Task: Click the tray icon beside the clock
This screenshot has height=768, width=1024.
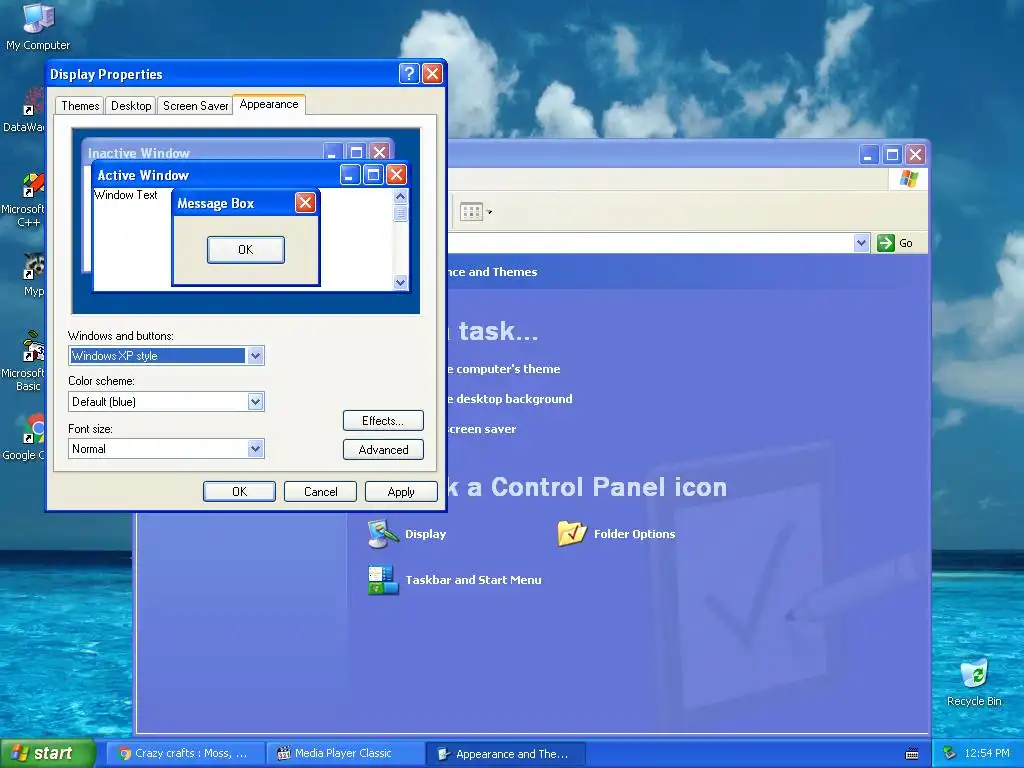Action: click(x=949, y=753)
